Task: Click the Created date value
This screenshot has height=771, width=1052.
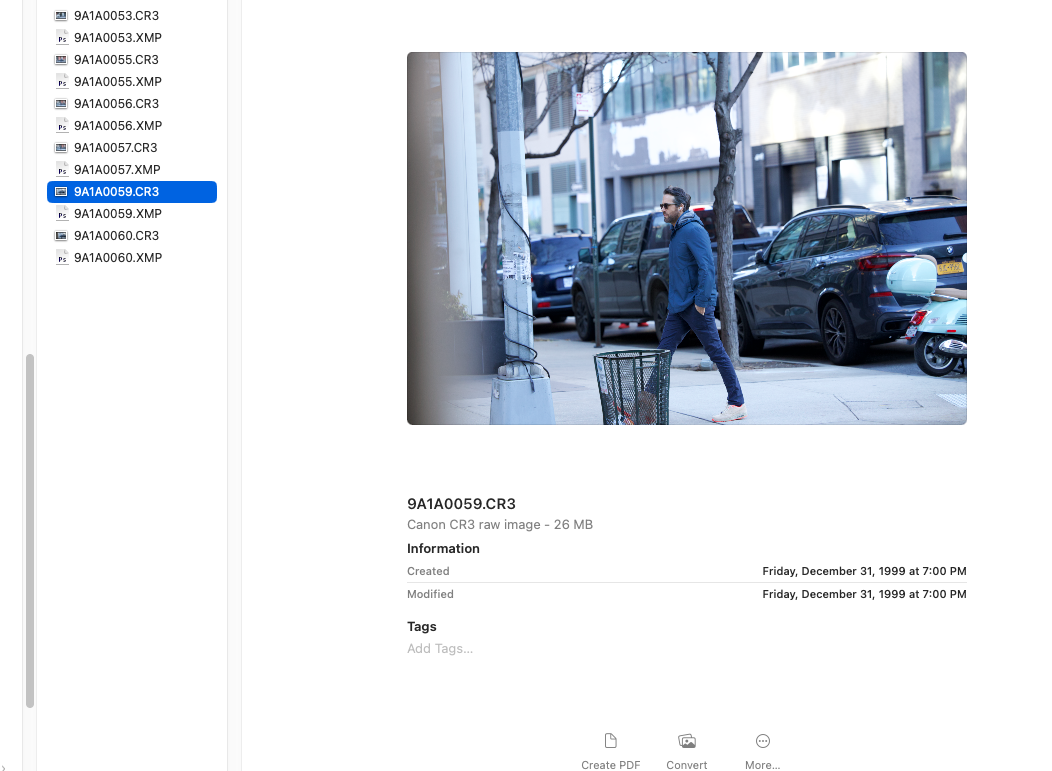Action: [864, 571]
